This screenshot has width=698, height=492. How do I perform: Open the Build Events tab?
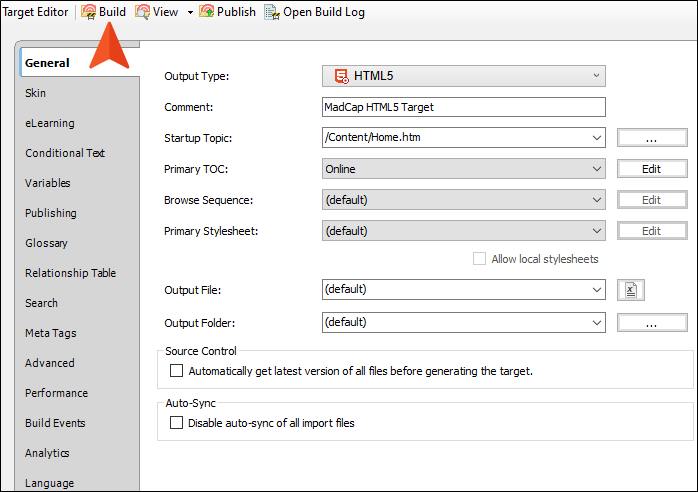click(x=55, y=423)
